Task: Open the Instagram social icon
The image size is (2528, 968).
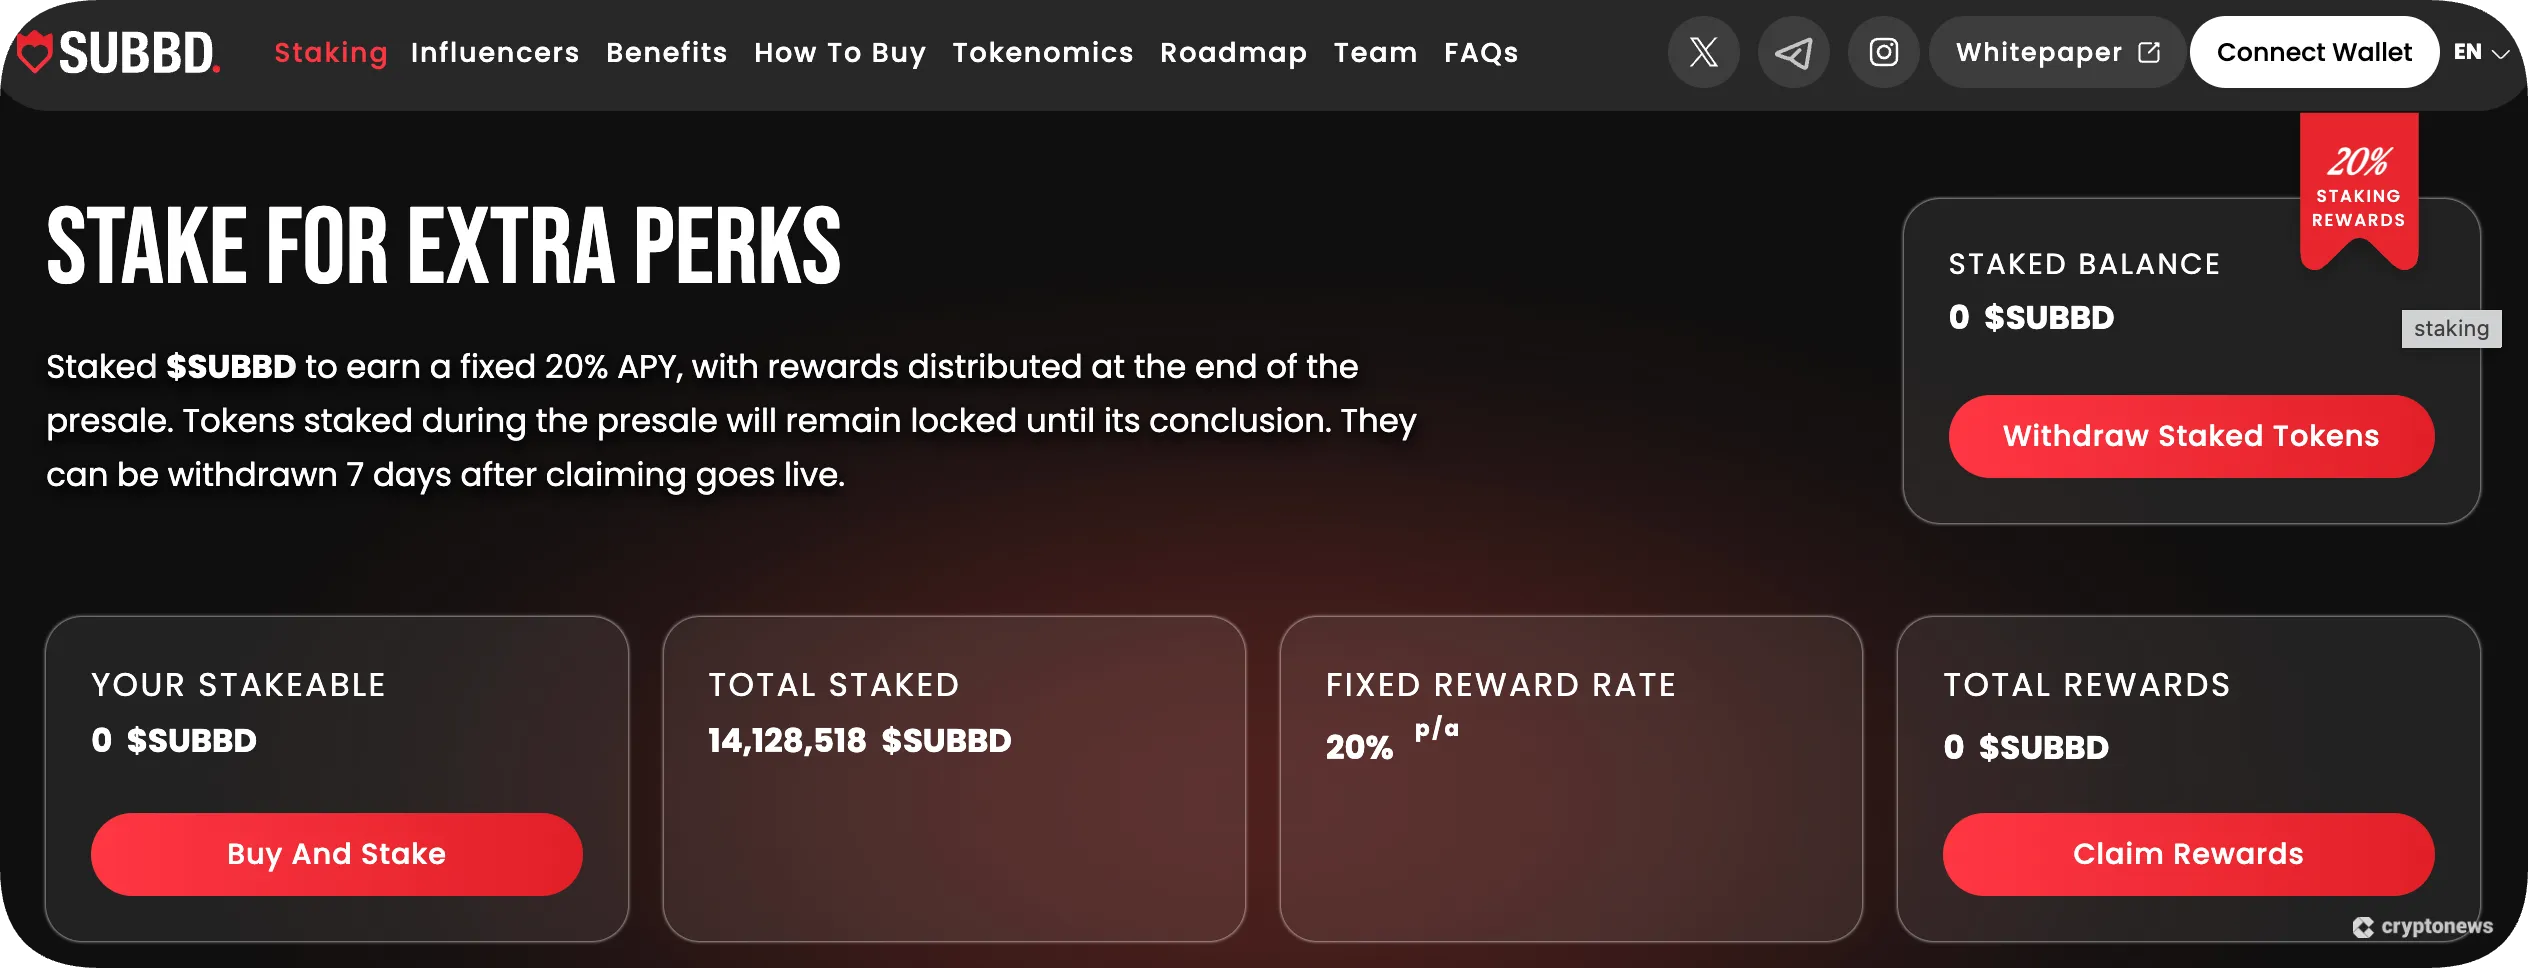Action: click(1883, 52)
